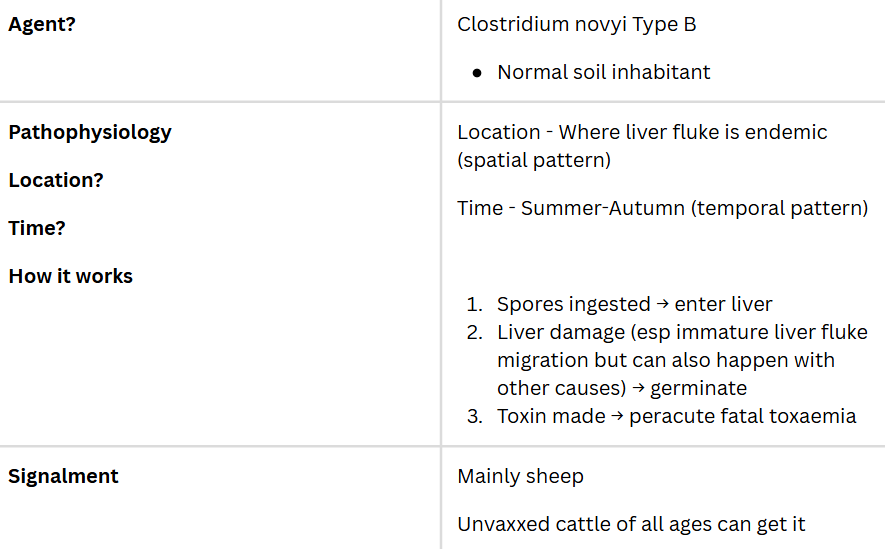
Task: Click the "Time?" label in left column
Action: pyautogui.click(x=37, y=228)
